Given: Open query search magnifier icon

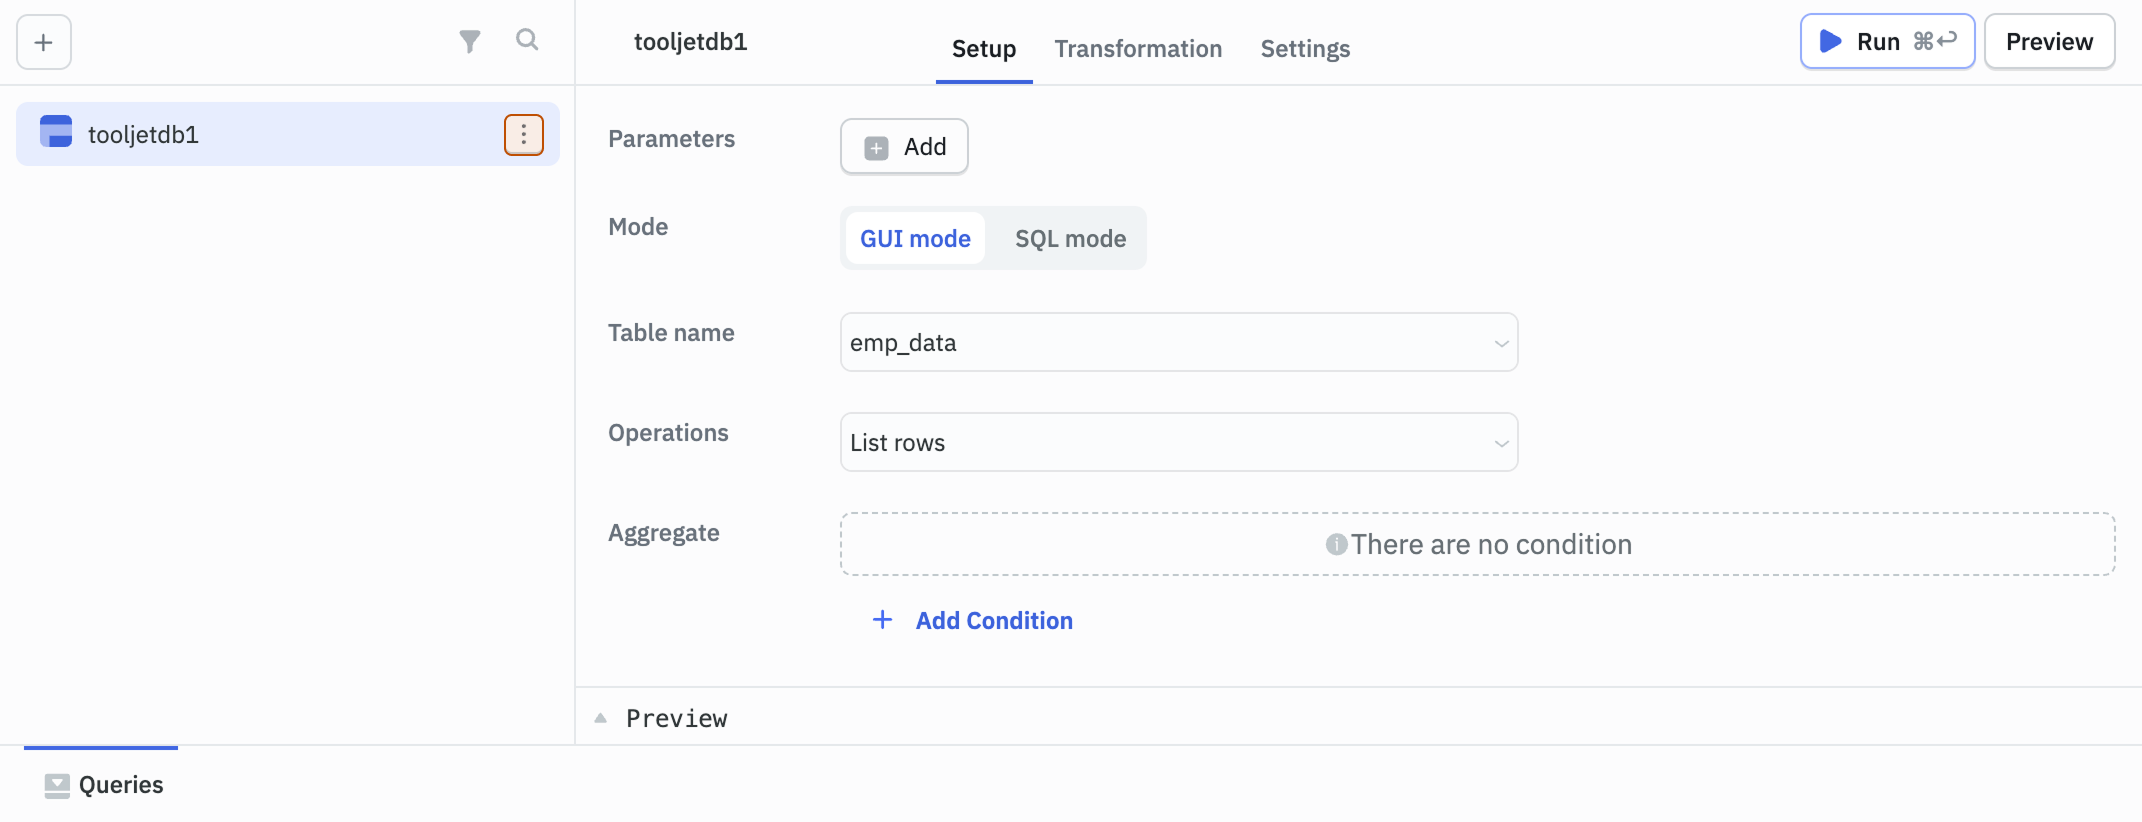Looking at the screenshot, I should click(527, 40).
